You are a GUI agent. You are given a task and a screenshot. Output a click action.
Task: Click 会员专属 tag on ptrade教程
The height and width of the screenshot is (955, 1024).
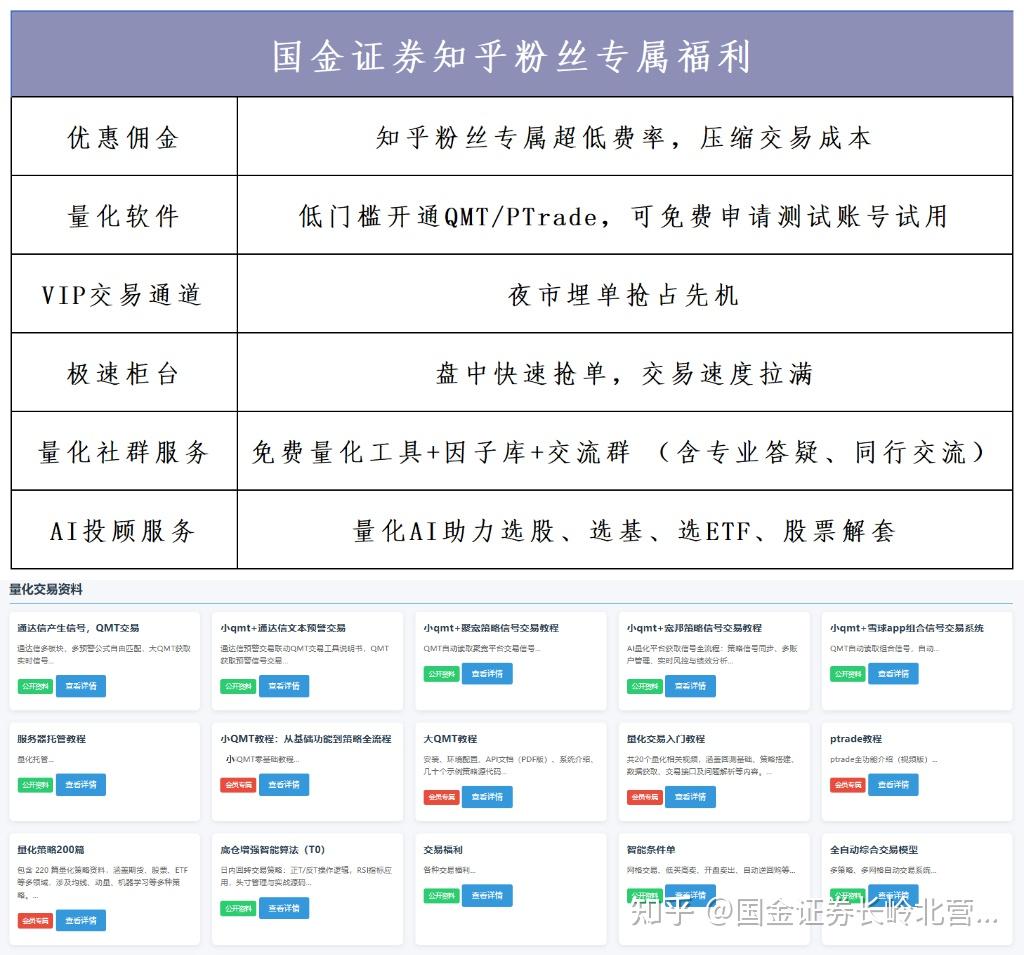point(847,785)
